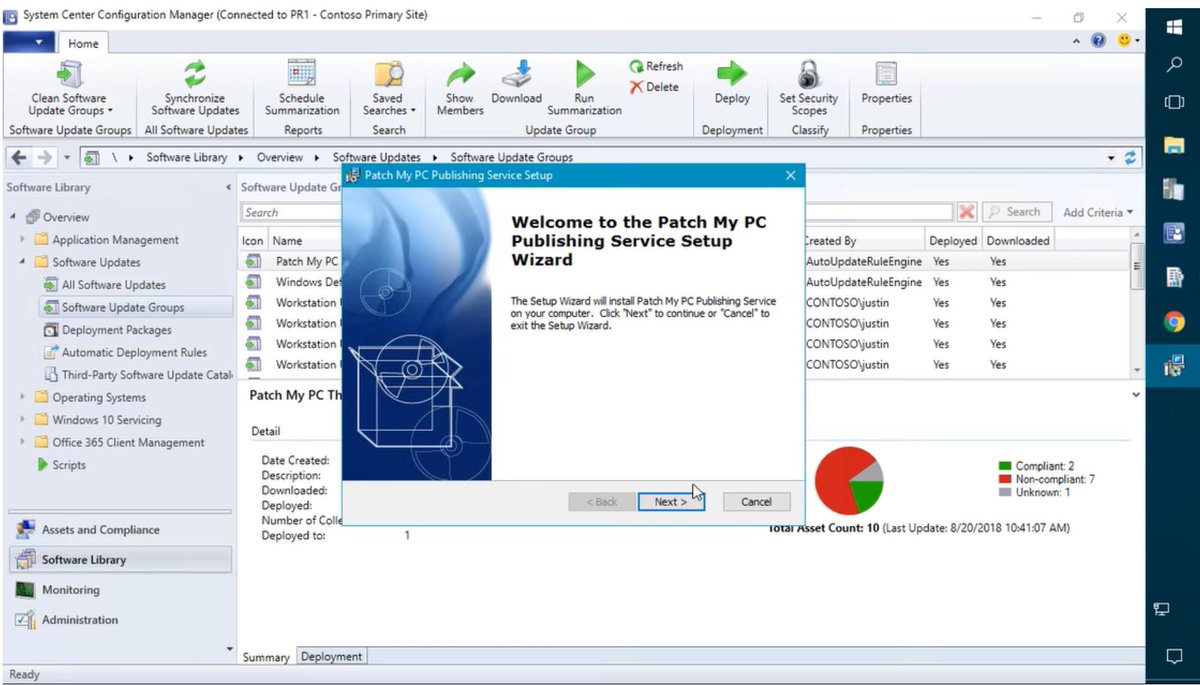Click the Download ribbon icon
The height and width of the screenshot is (685, 1200).
click(516, 75)
